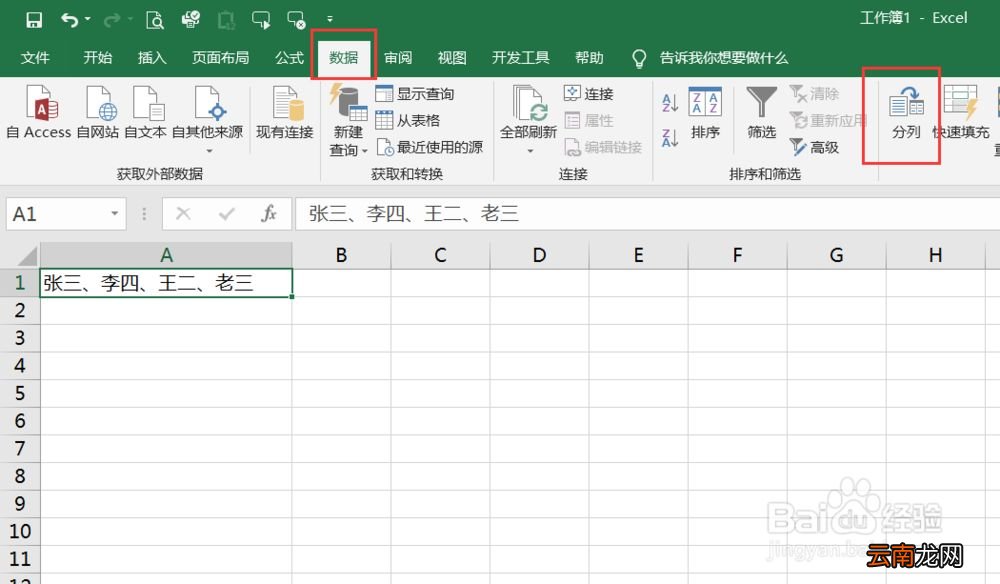Switch to the 公式 ribbon tab
Image resolution: width=1000 pixels, height=584 pixels.
click(x=290, y=58)
